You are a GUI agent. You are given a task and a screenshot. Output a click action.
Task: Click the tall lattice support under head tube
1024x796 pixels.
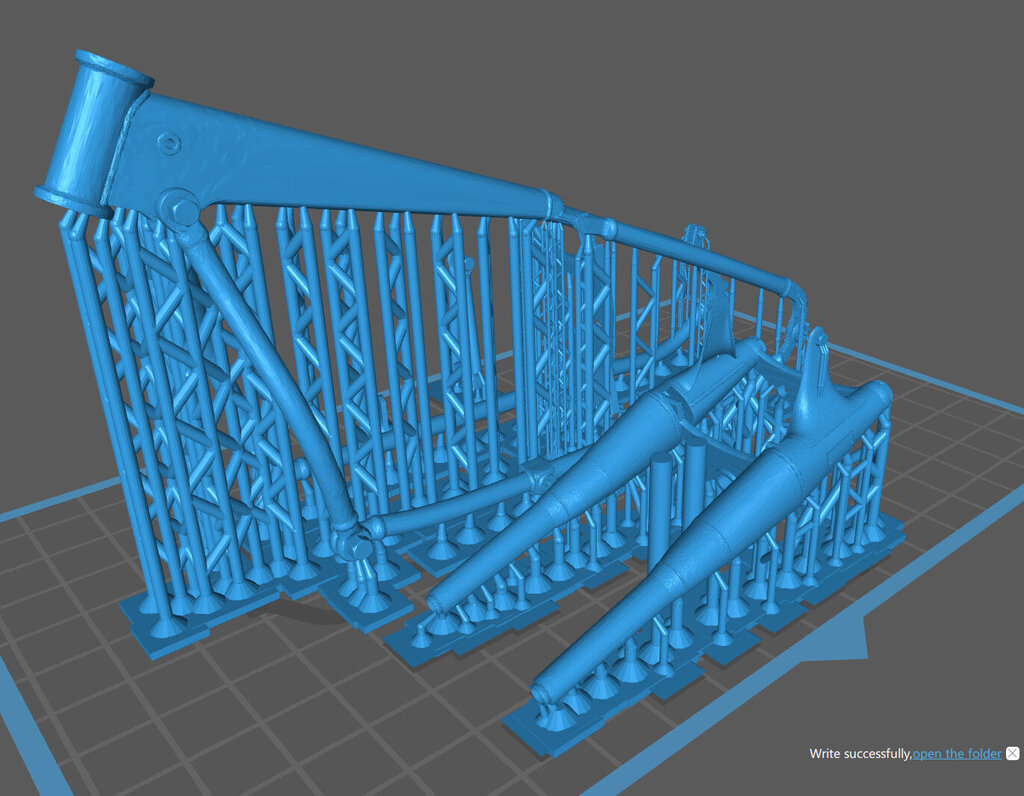[110, 400]
